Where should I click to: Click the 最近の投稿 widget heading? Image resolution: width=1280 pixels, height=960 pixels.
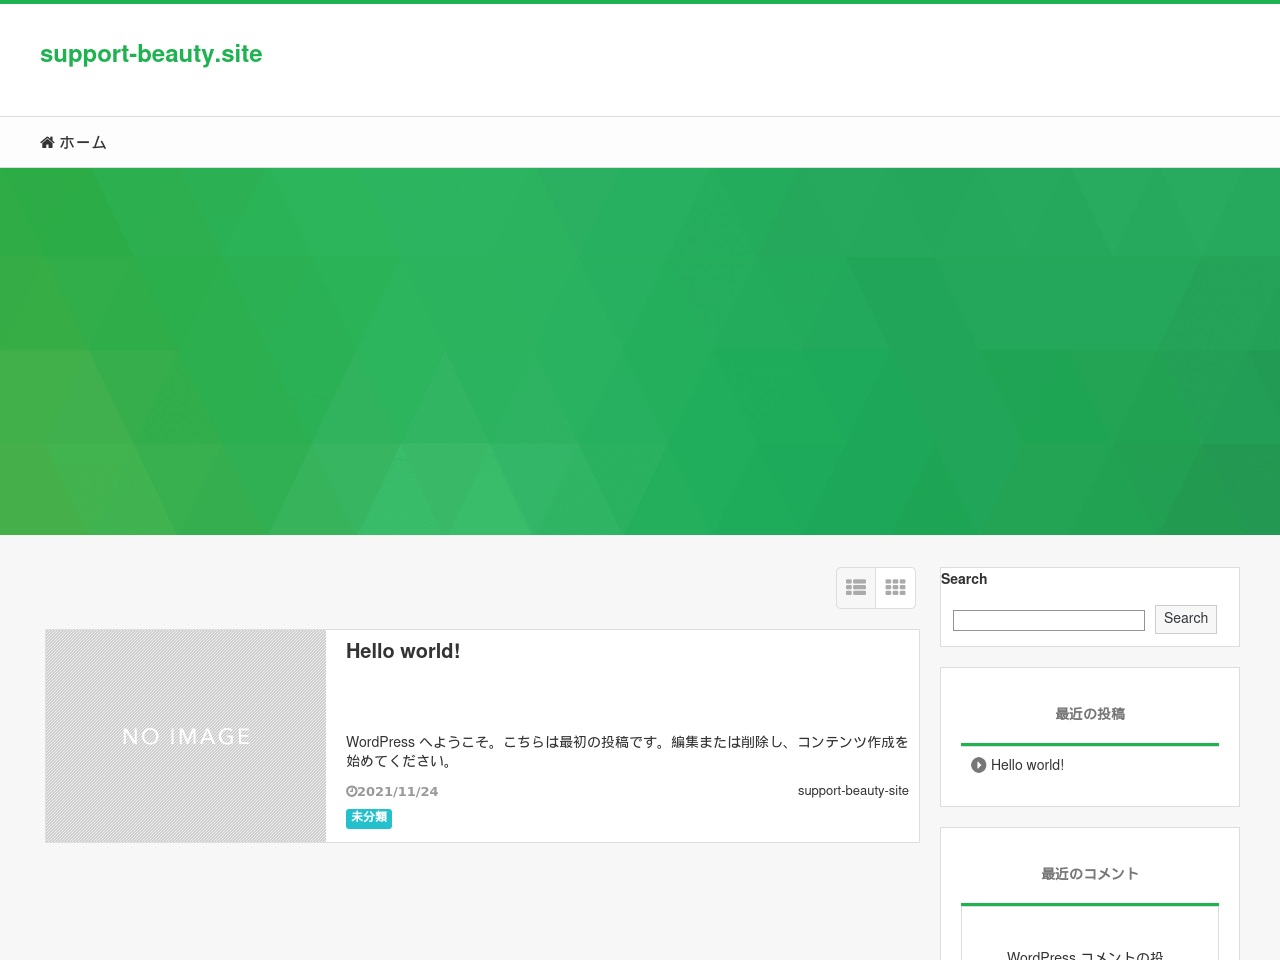pos(1090,714)
